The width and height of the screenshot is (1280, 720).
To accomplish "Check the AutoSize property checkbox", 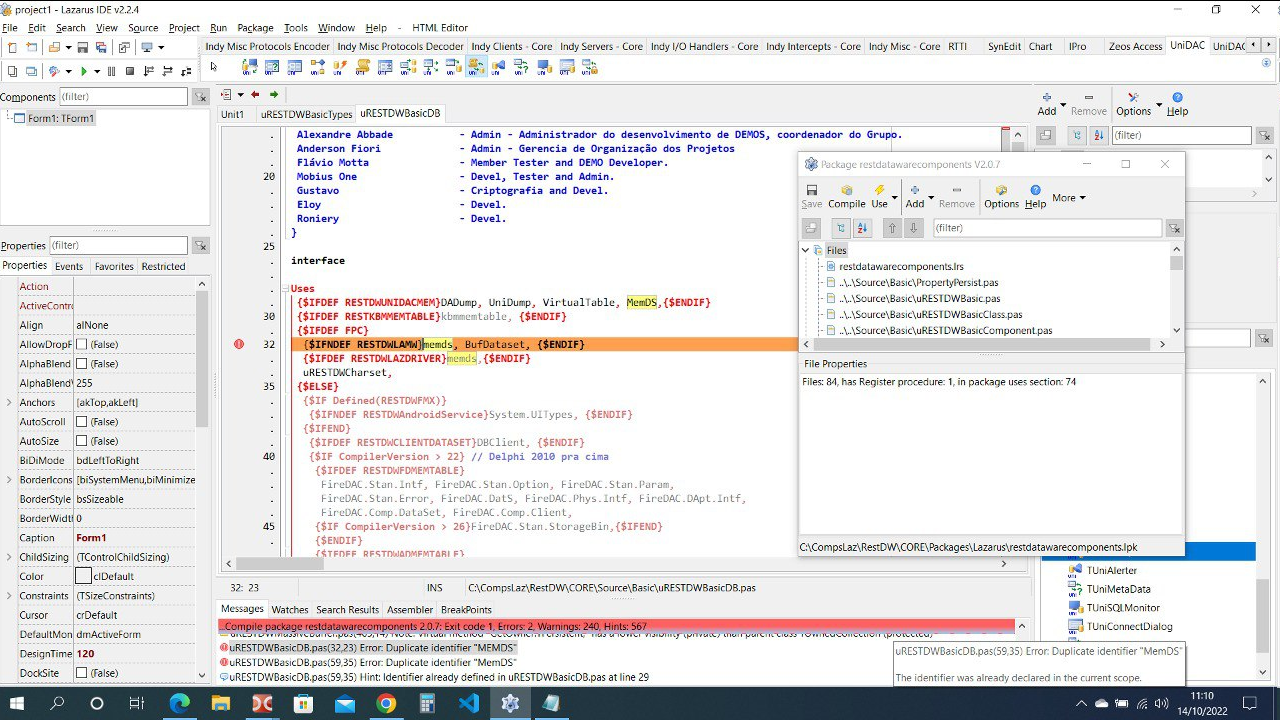I will 82,441.
